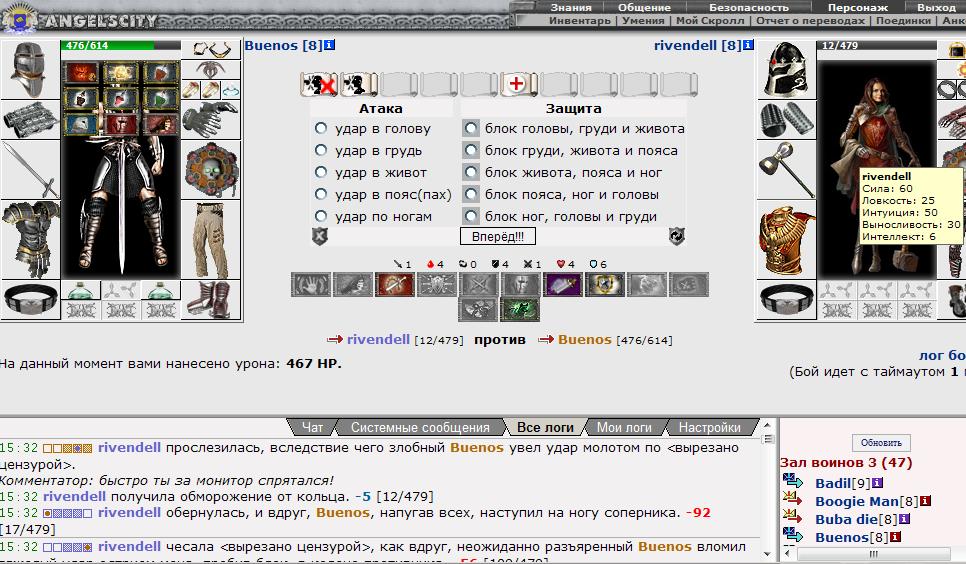Click rivendell's hammer weapon slot
Image resolution: width=966 pixels, height=564 pixels.
coord(786,170)
